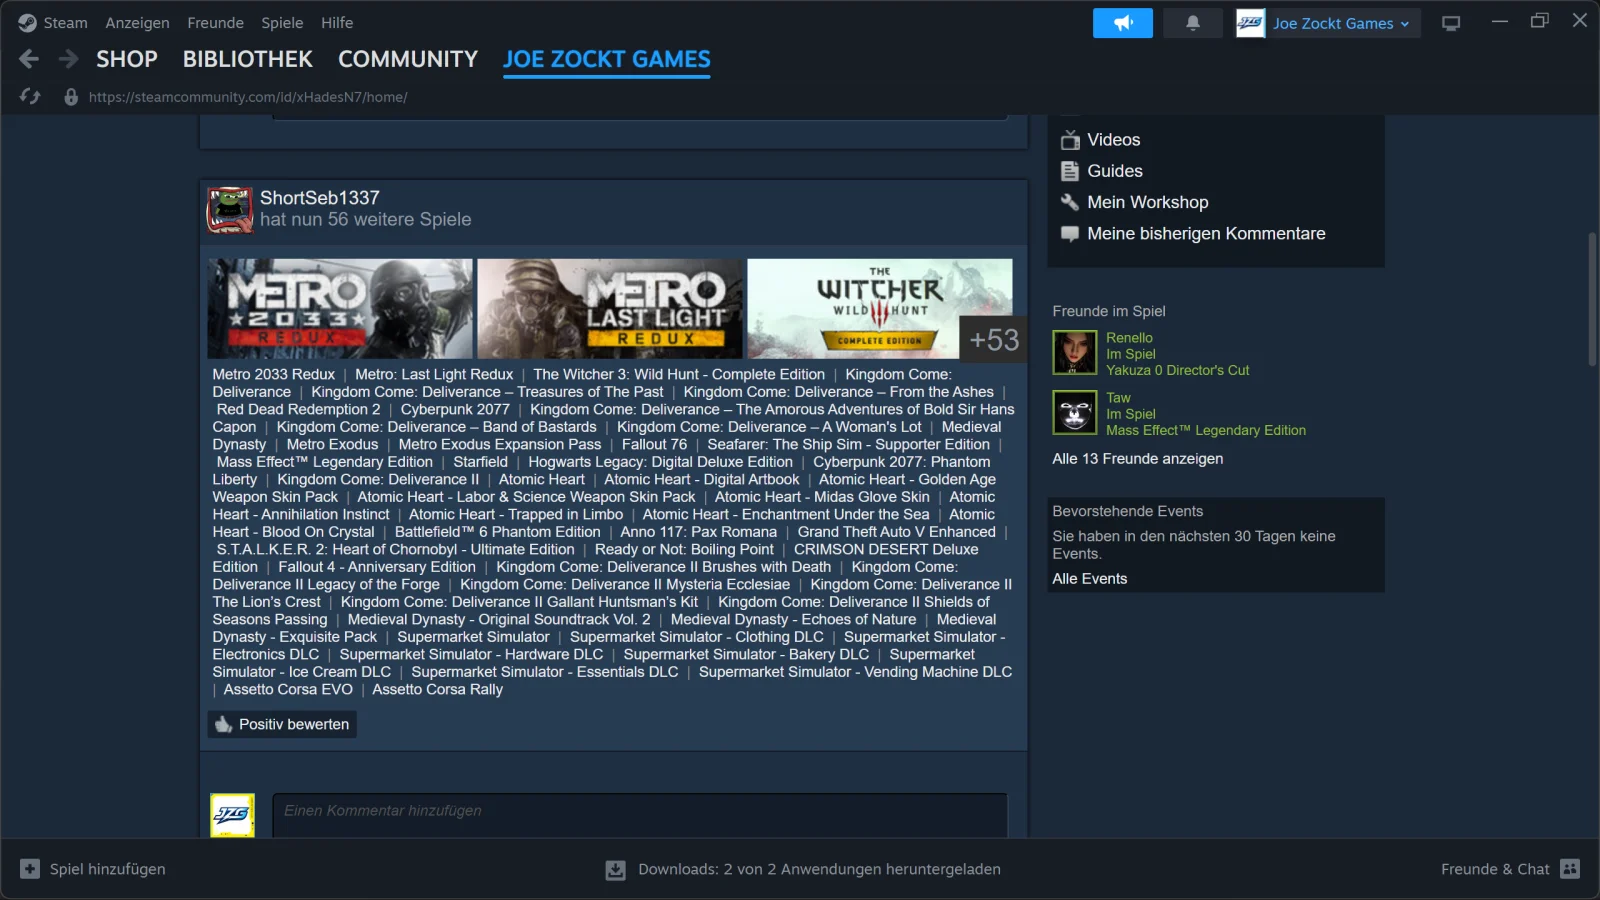Click the Joe Zockt Games avatar icon
1600x900 pixels.
(x=1250, y=23)
